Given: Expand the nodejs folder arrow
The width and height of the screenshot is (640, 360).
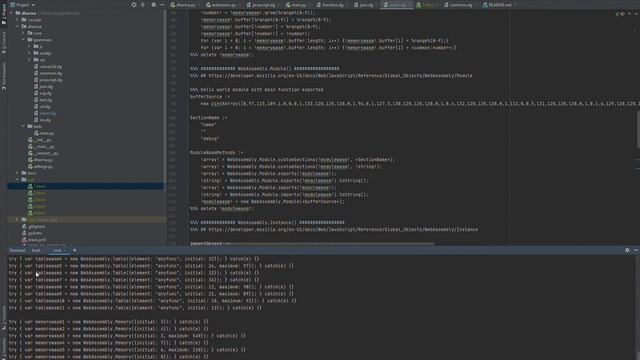Looking at the screenshot, I should pos(29,53).
